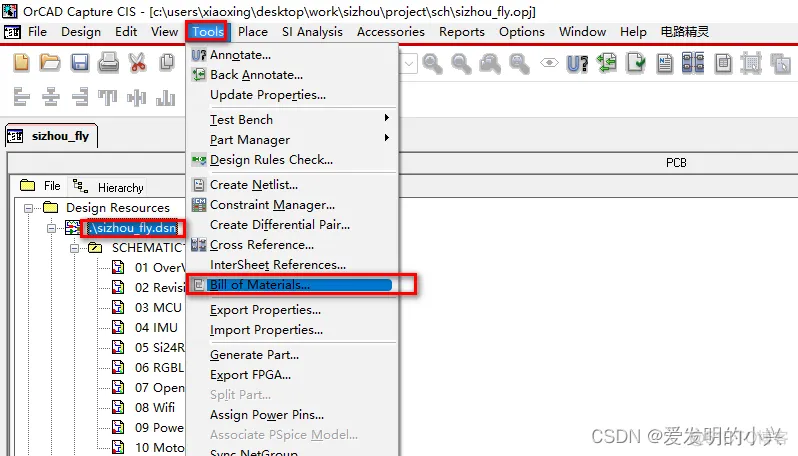Click the Zoom All magnifier icon

point(519,64)
